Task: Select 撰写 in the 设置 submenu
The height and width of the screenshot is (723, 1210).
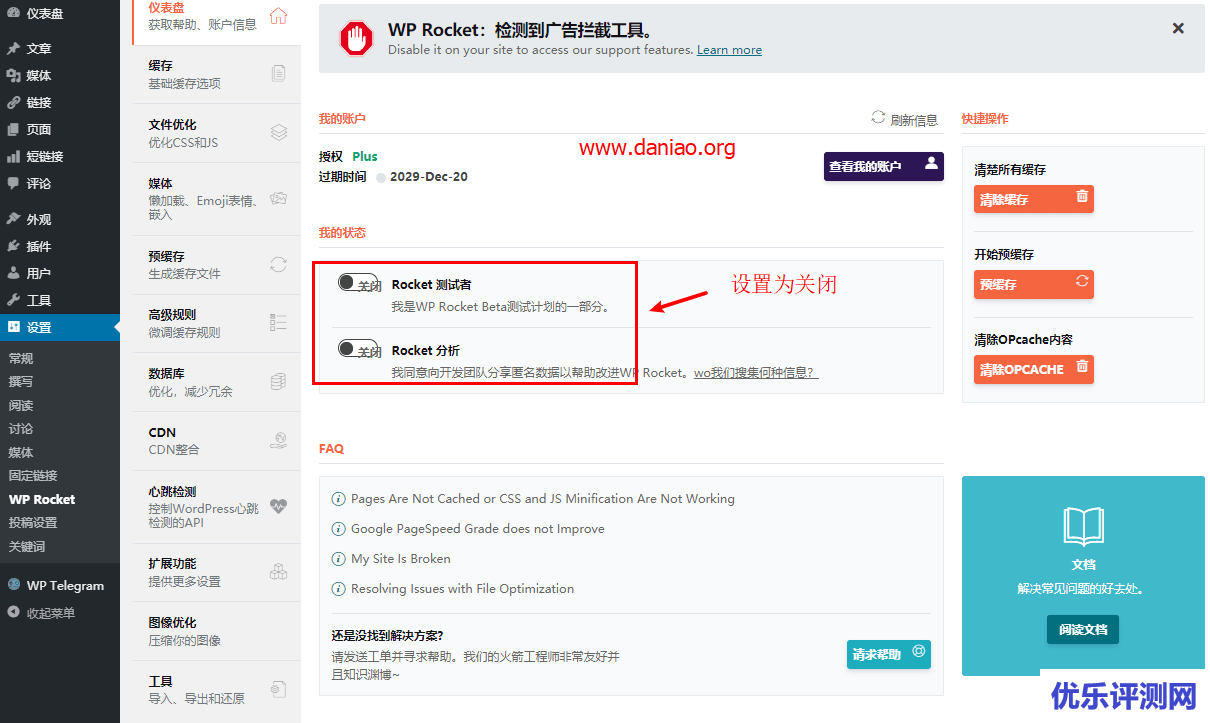Action: 21,381
